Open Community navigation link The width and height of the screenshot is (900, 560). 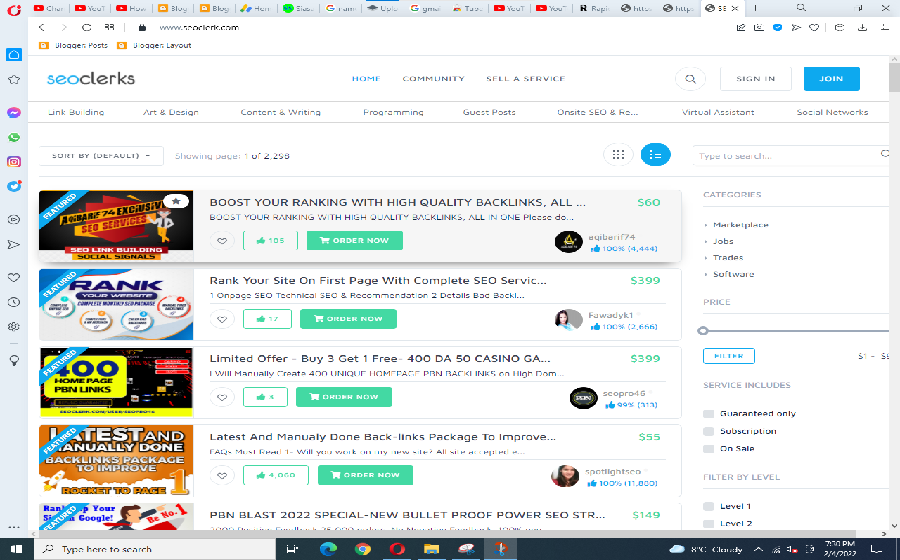tap(433, 79)
